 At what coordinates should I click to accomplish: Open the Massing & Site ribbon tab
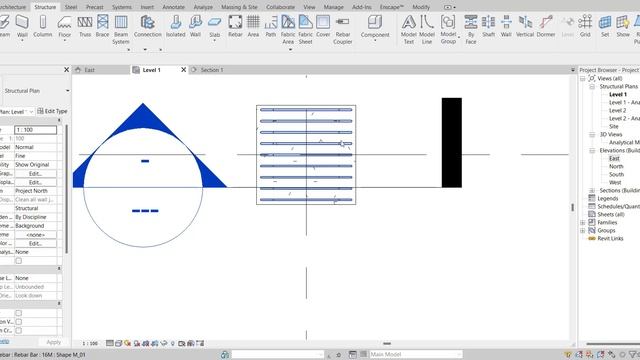pos(239,7)
